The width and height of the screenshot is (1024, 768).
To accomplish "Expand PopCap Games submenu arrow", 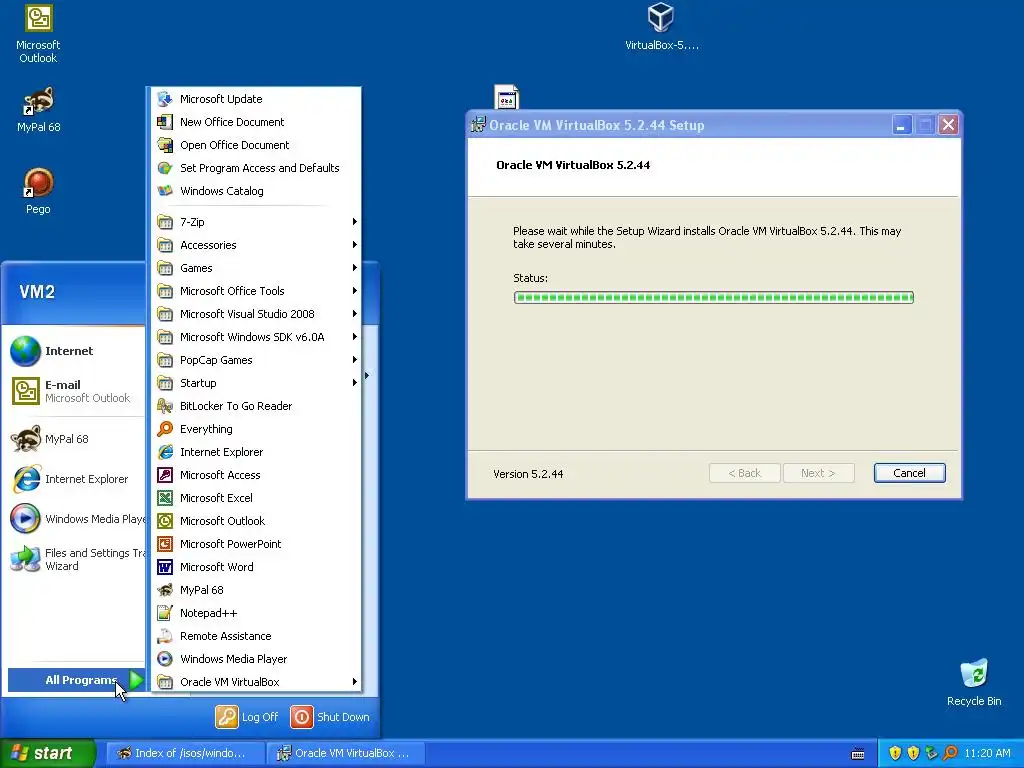I will [355, 360].
